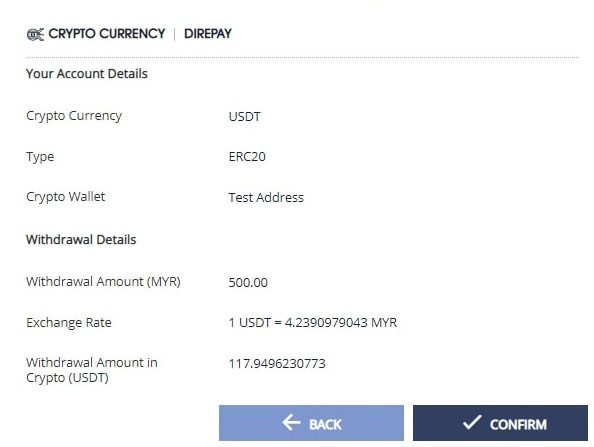Select the DIREPAY header label
Image resolution: width=594 pixels, height=447 pixels.
(208, 34)
